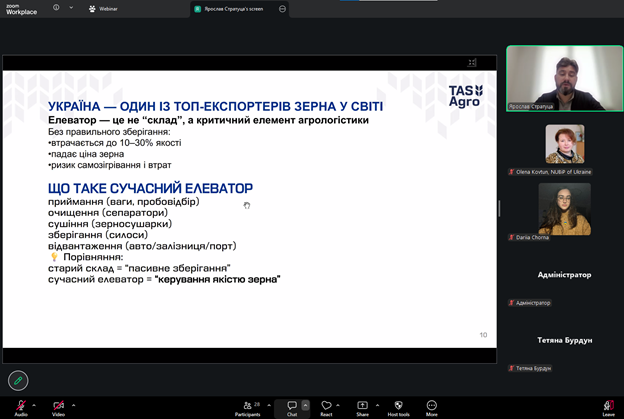The width and height of the screenshot is (624, 419).
Task: Click line 'старий склад = "пасивне зберігання"'
Action: point(139,268)
